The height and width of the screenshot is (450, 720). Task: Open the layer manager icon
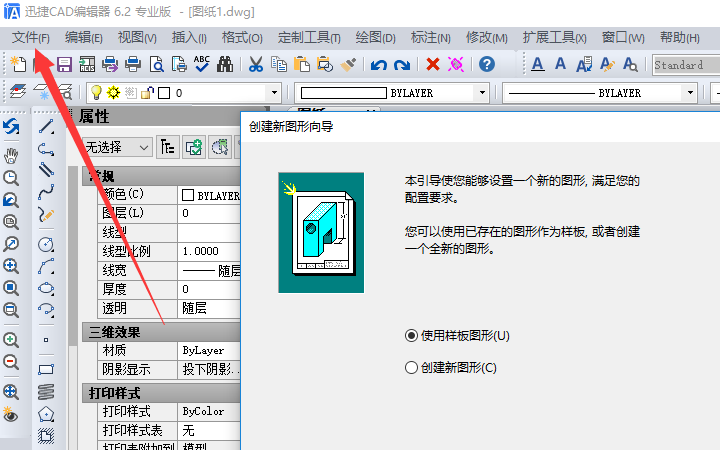coord(18,92)
